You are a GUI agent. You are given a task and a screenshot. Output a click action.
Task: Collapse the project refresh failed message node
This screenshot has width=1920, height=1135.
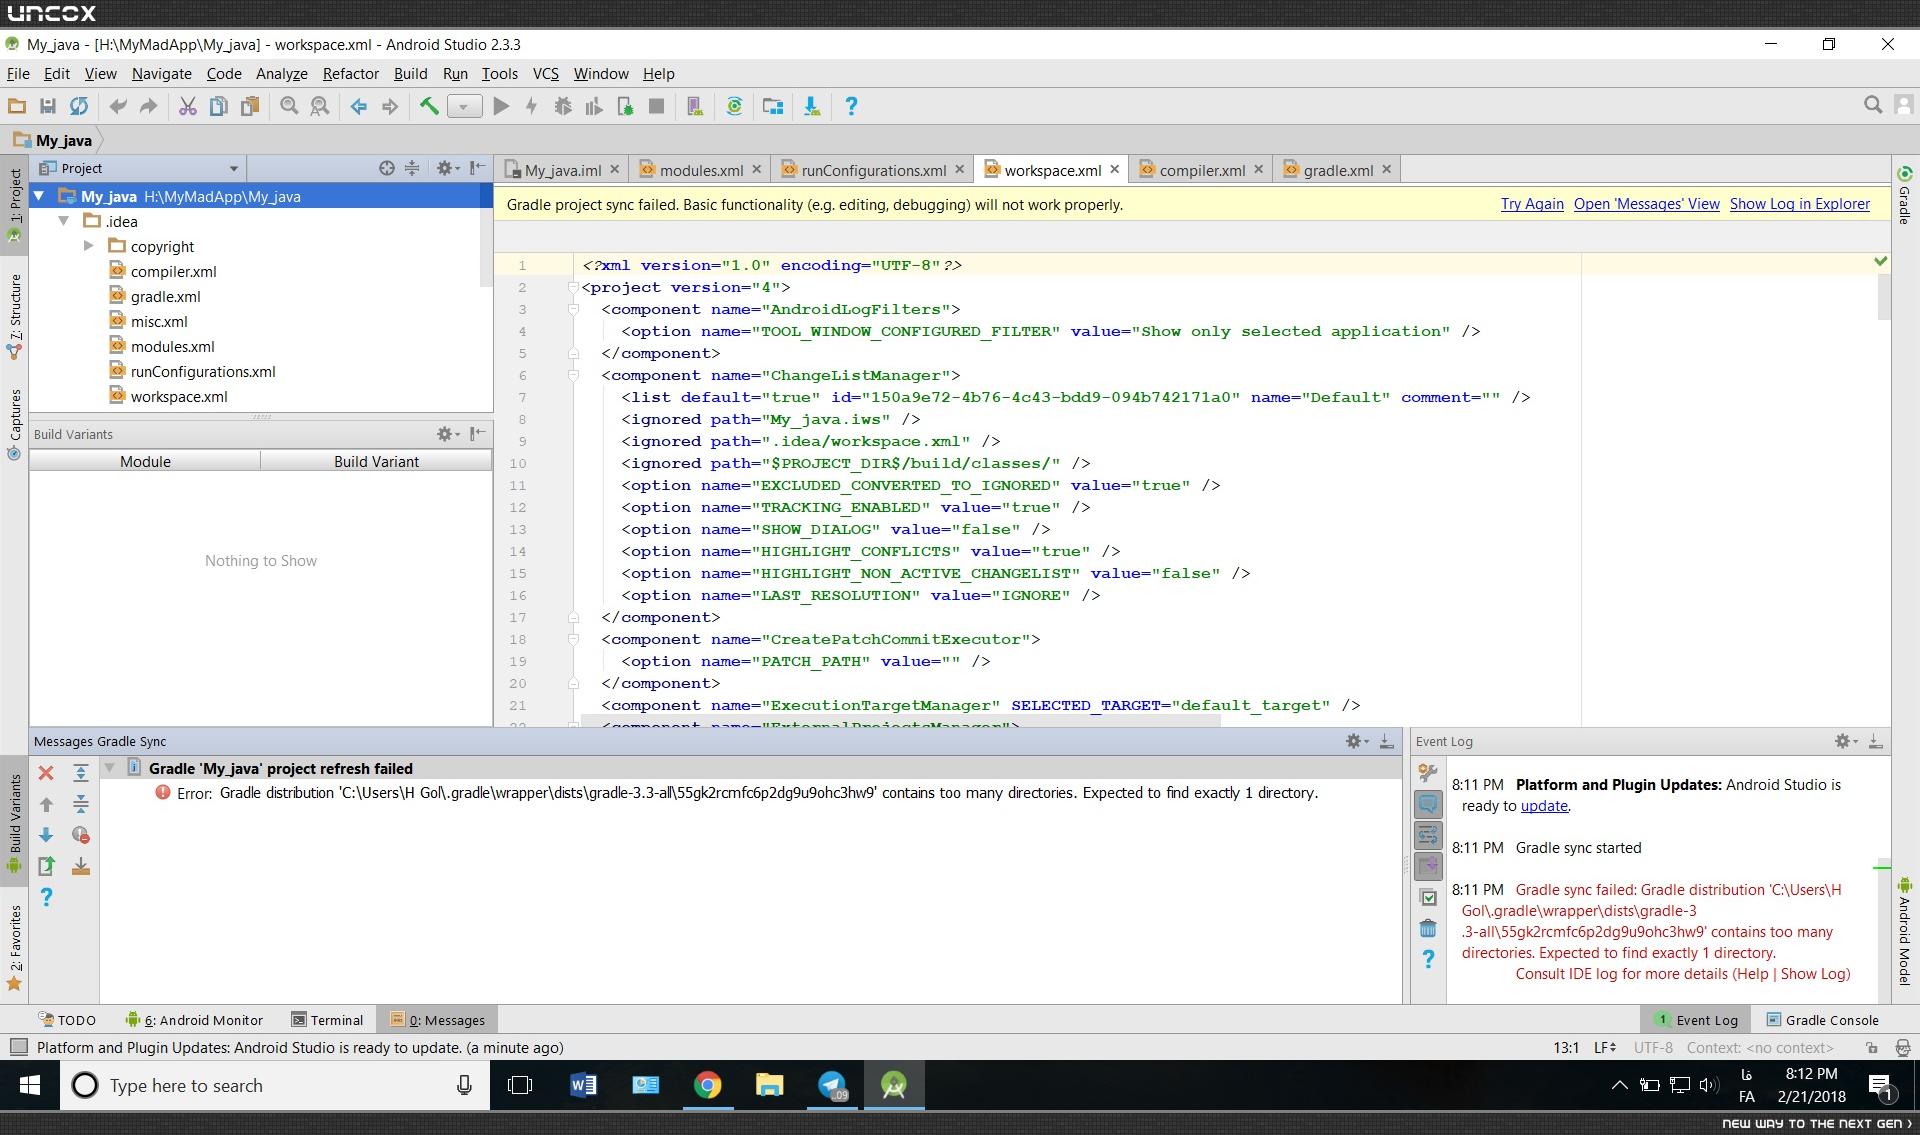110,768
